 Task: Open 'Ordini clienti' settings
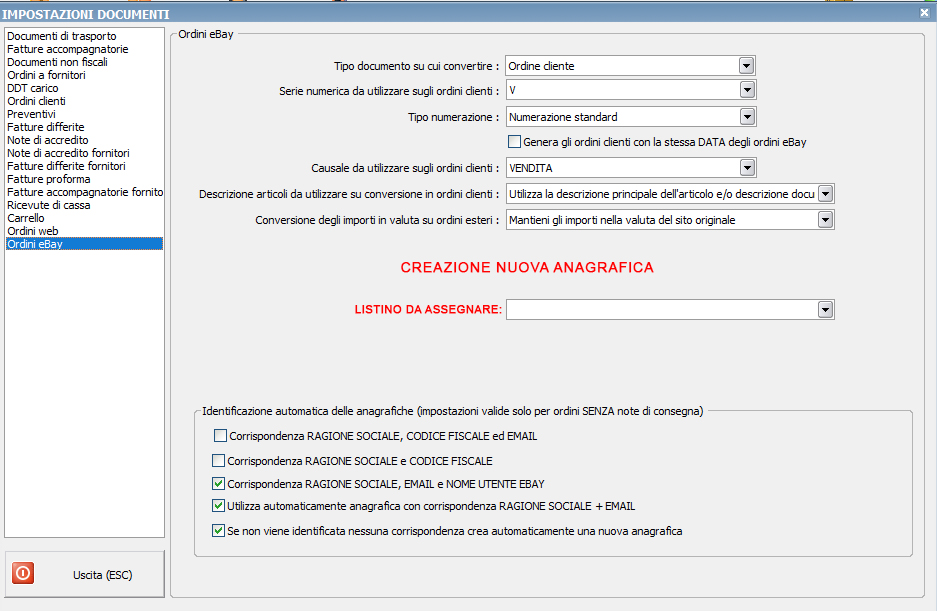tap(84, 101)
